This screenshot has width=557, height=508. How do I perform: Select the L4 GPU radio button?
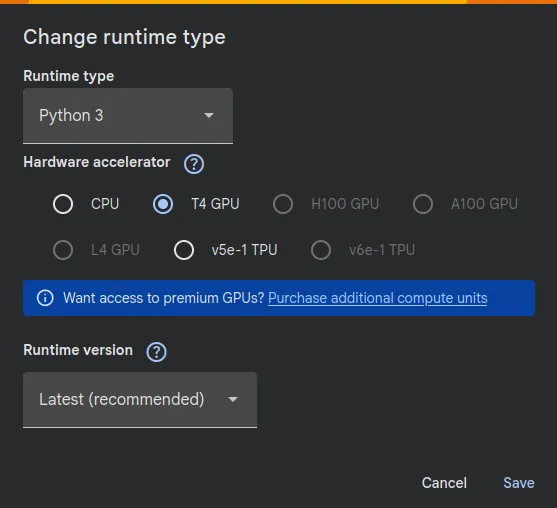(63, 250)
